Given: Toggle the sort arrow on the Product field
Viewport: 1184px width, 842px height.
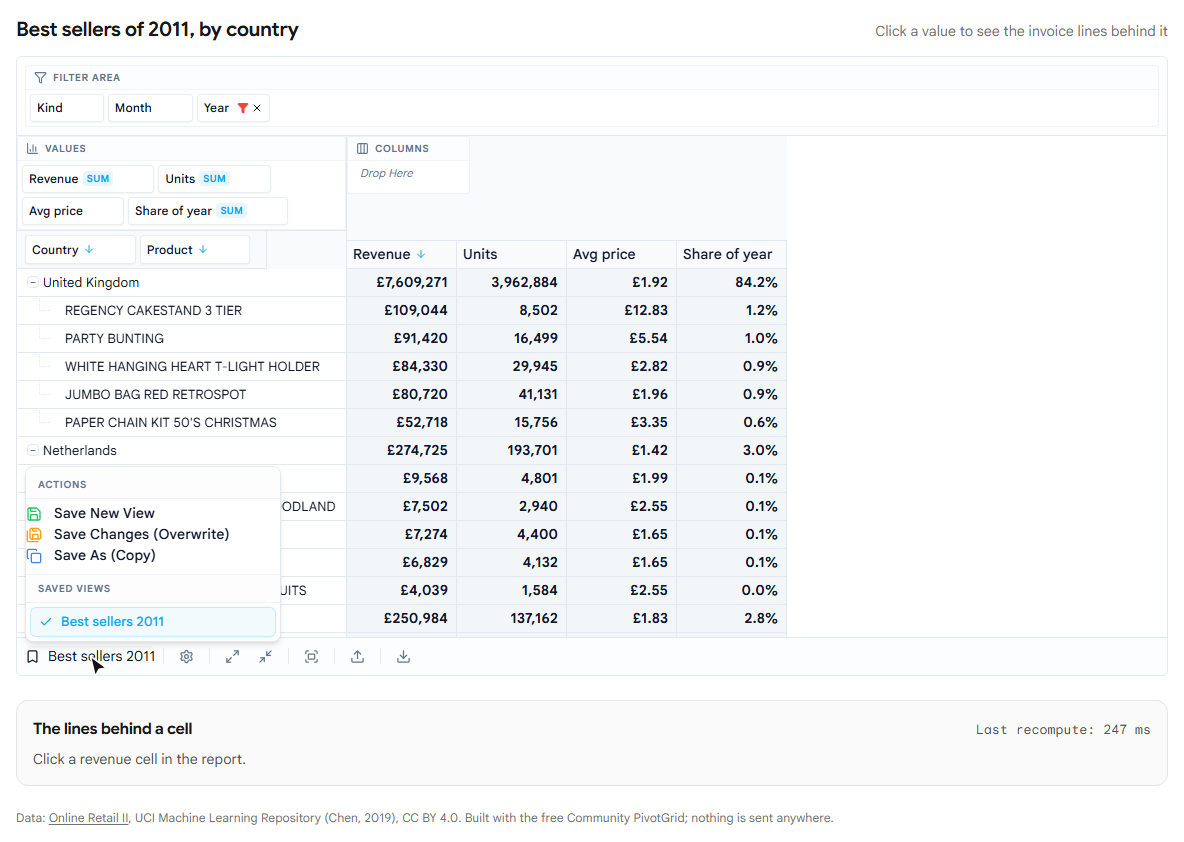Looking at the screenshot, I should 203,249.
